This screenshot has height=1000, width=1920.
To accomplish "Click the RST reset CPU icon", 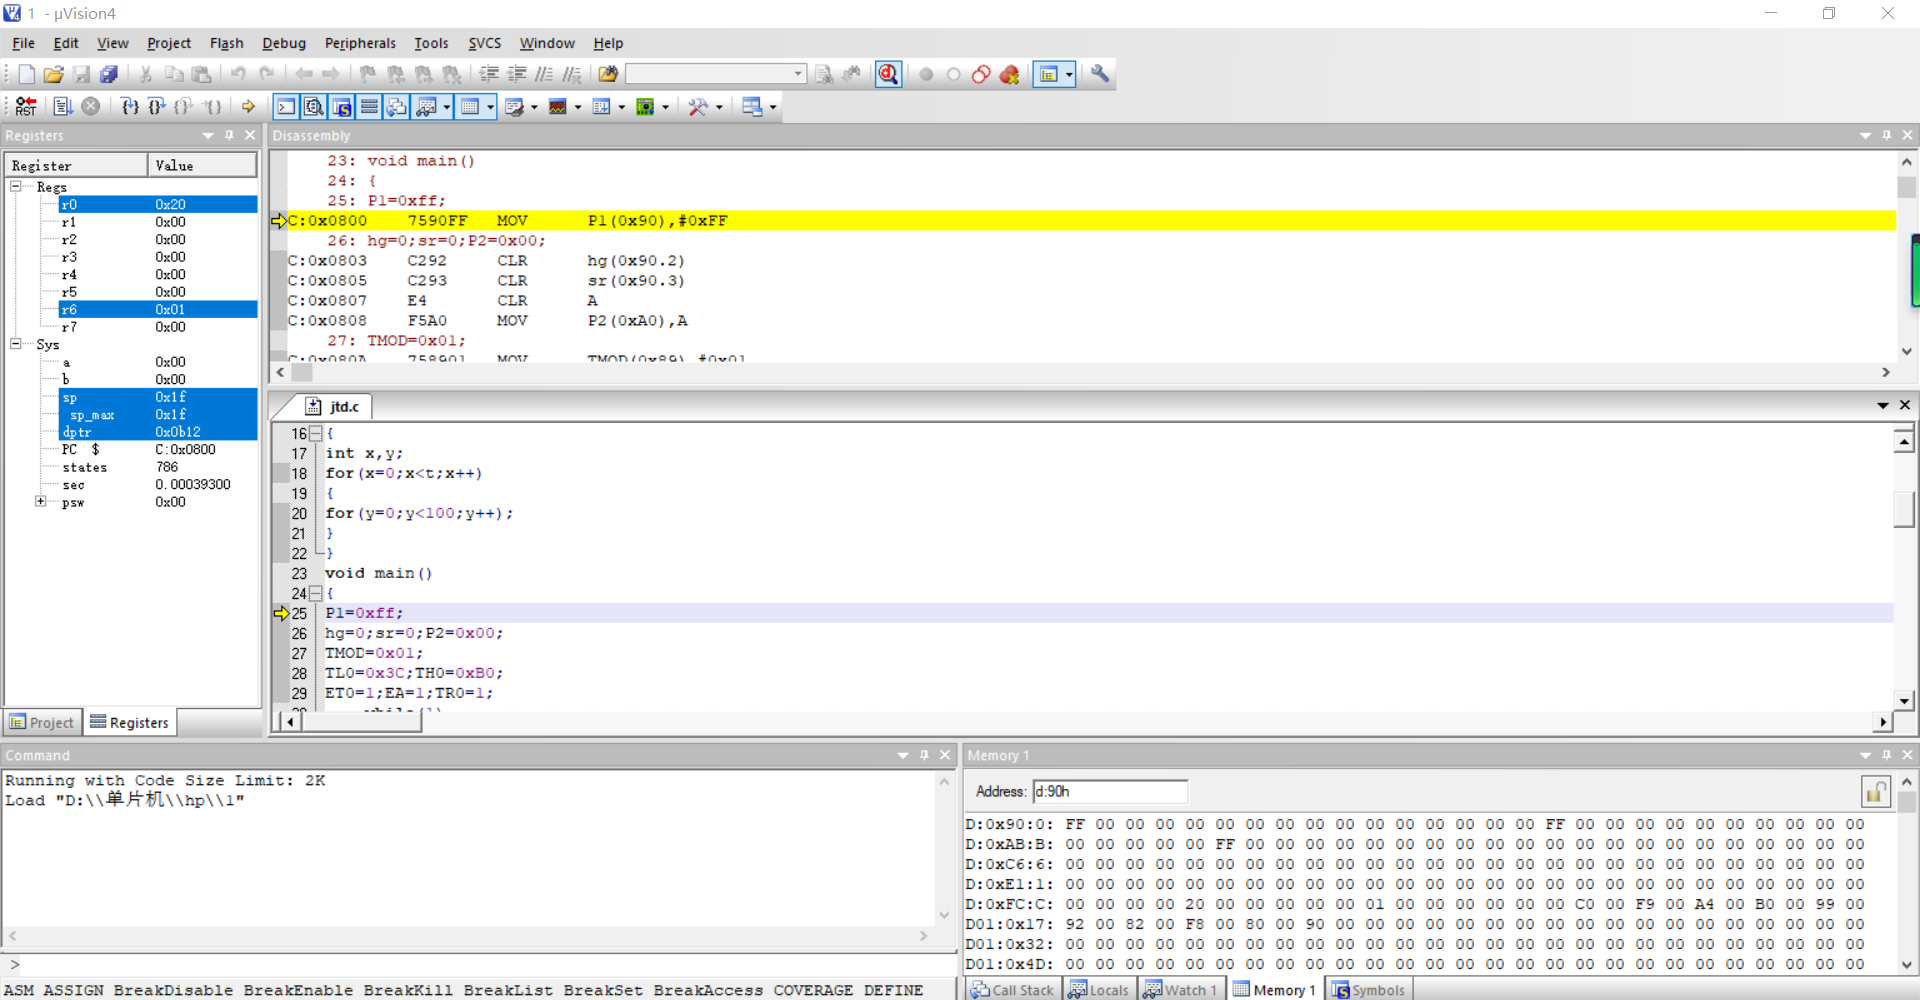I will pos(26,106).
